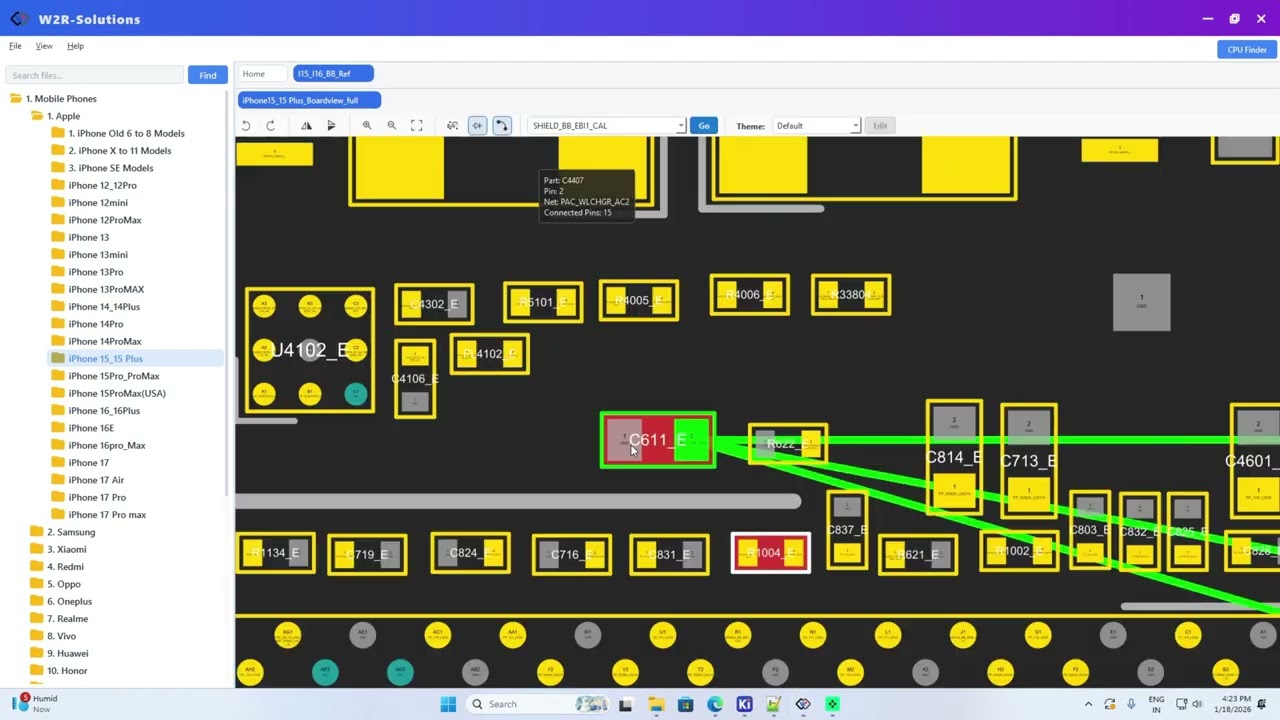This screenshot has height=720, width=1280.
Task: Select the iPhone15_15 Plus_Boardview_full tab
Action: 309,100
